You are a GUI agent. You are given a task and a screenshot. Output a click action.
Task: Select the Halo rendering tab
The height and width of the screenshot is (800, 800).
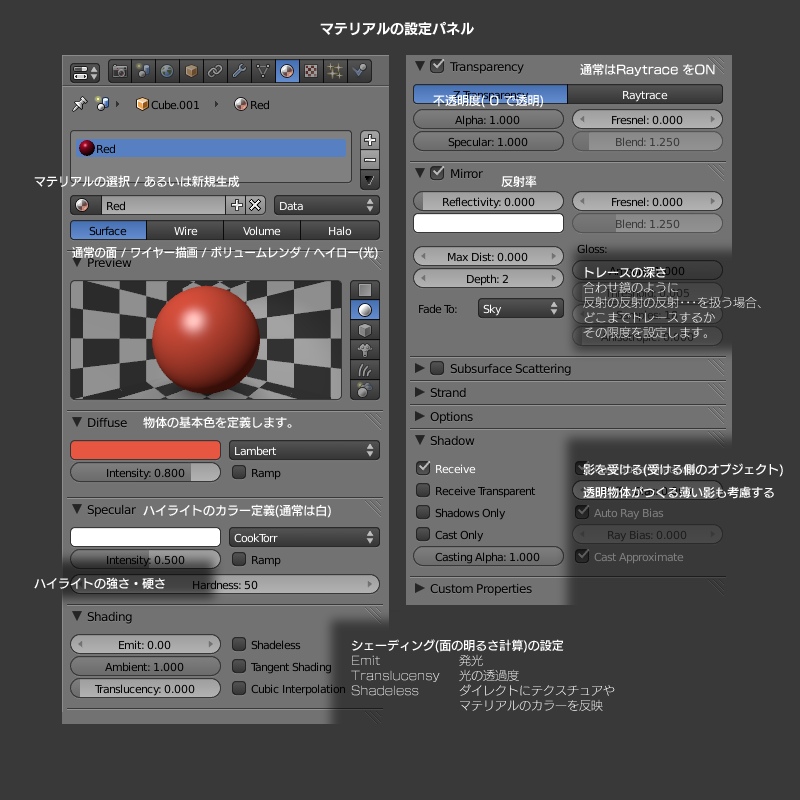pos(340,230)
